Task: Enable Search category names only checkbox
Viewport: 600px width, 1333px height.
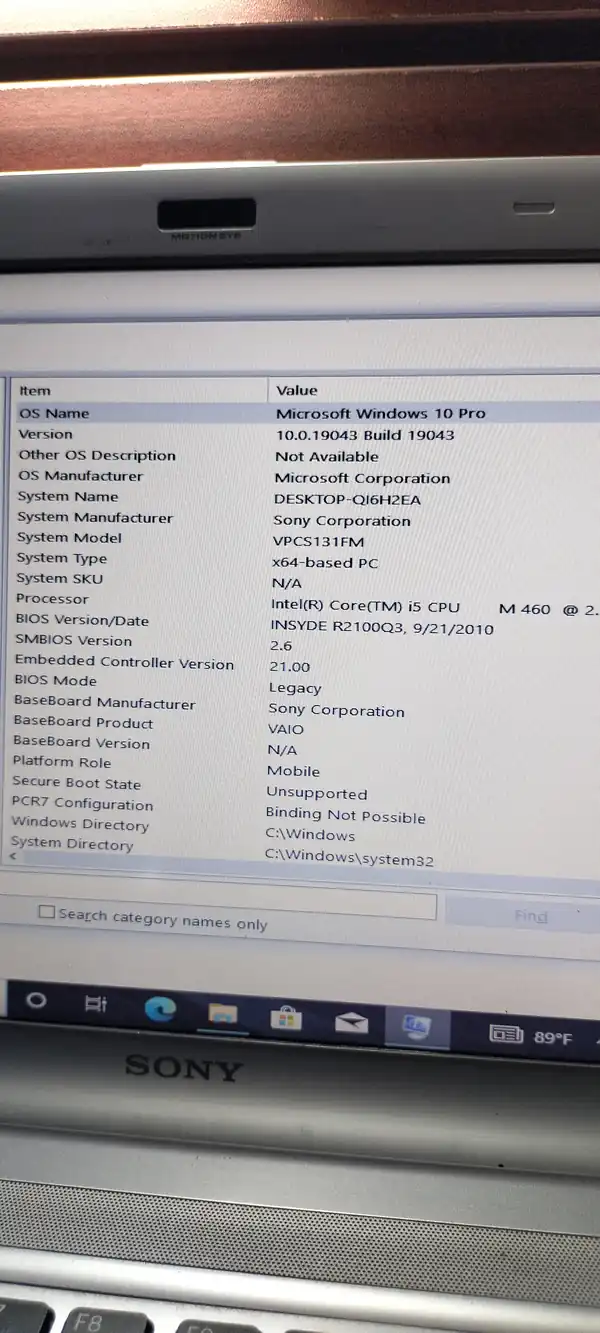Action: point(46,912)
